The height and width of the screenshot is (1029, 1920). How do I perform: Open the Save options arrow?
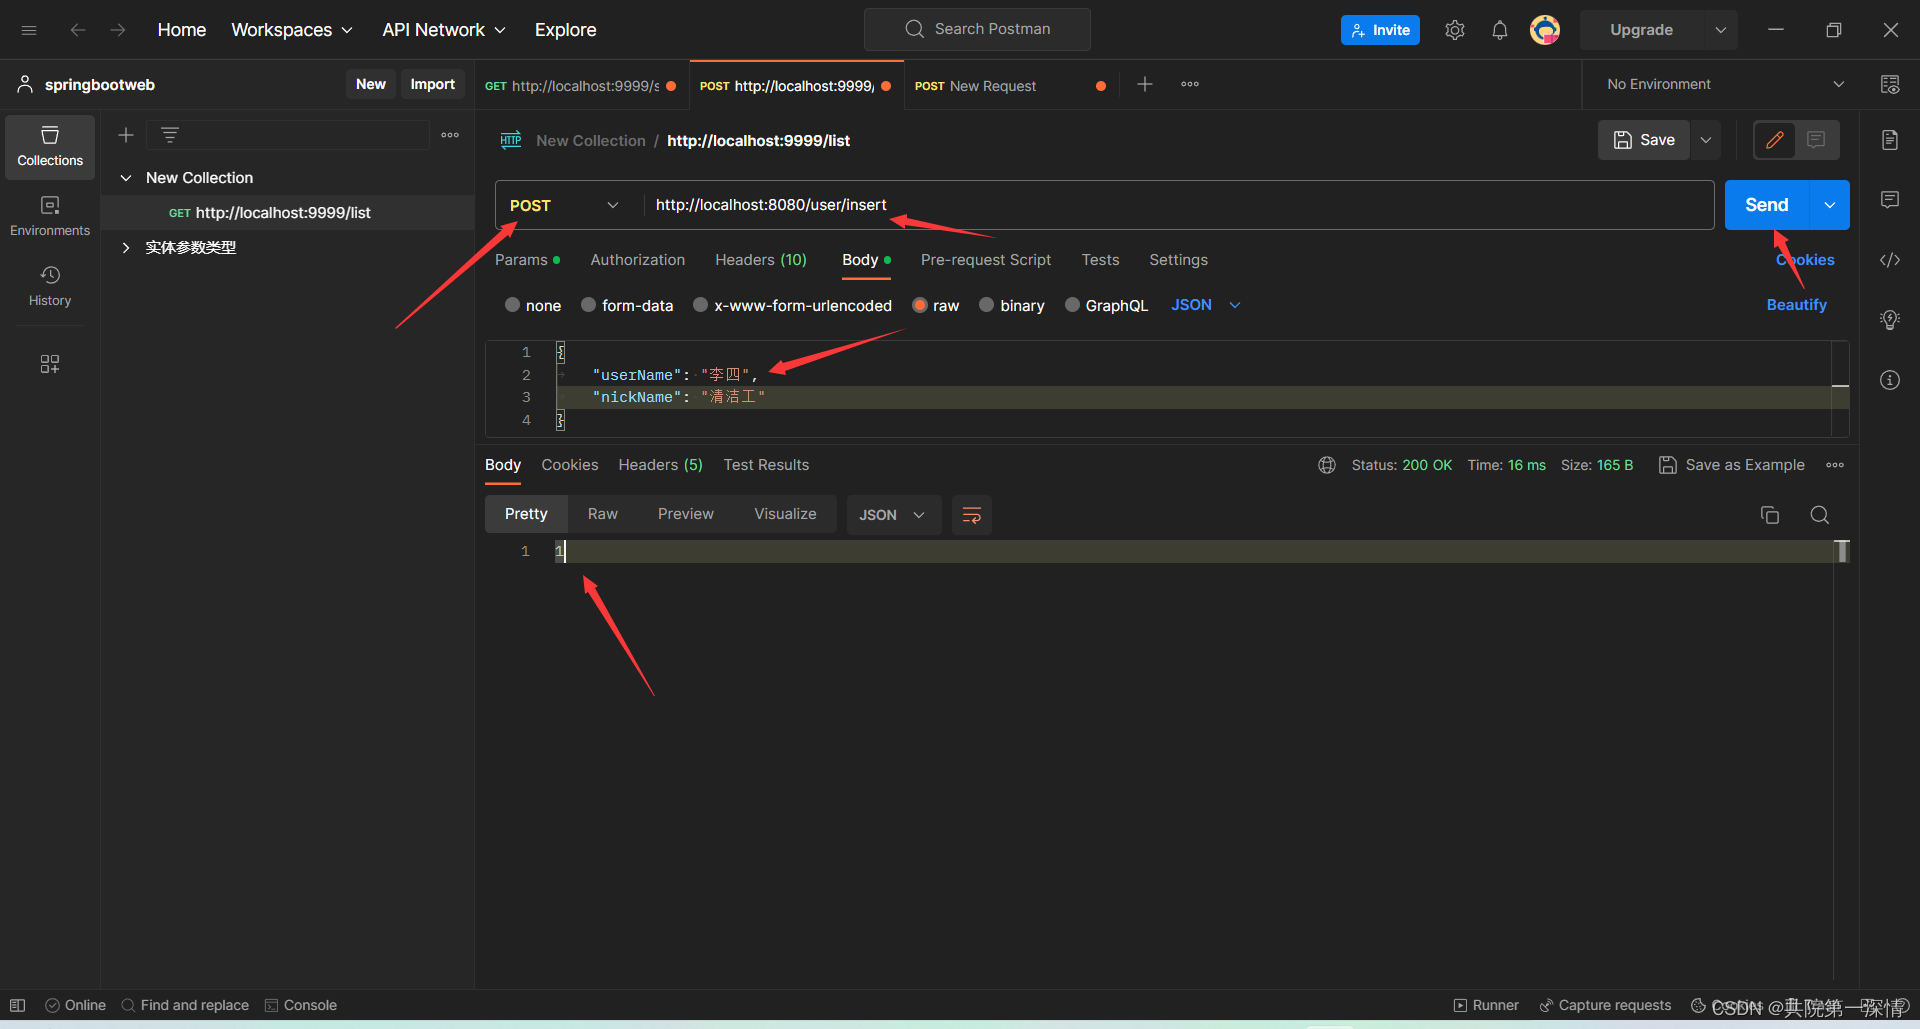click(x=1706, y=140)
